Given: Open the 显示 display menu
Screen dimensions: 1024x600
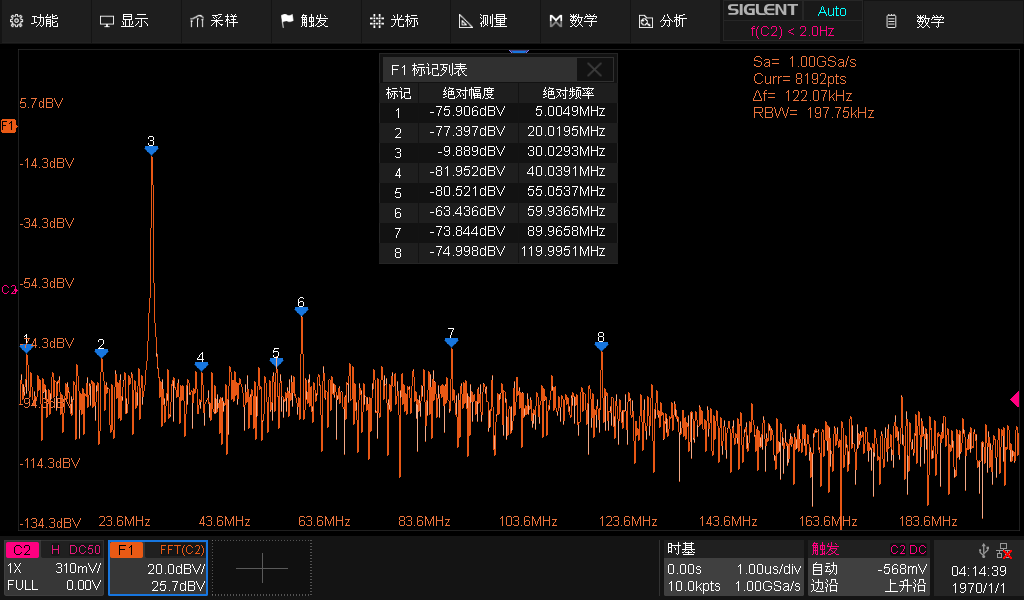Looking at the screenshot, I should pyautogui.click(x=124, y=21).
